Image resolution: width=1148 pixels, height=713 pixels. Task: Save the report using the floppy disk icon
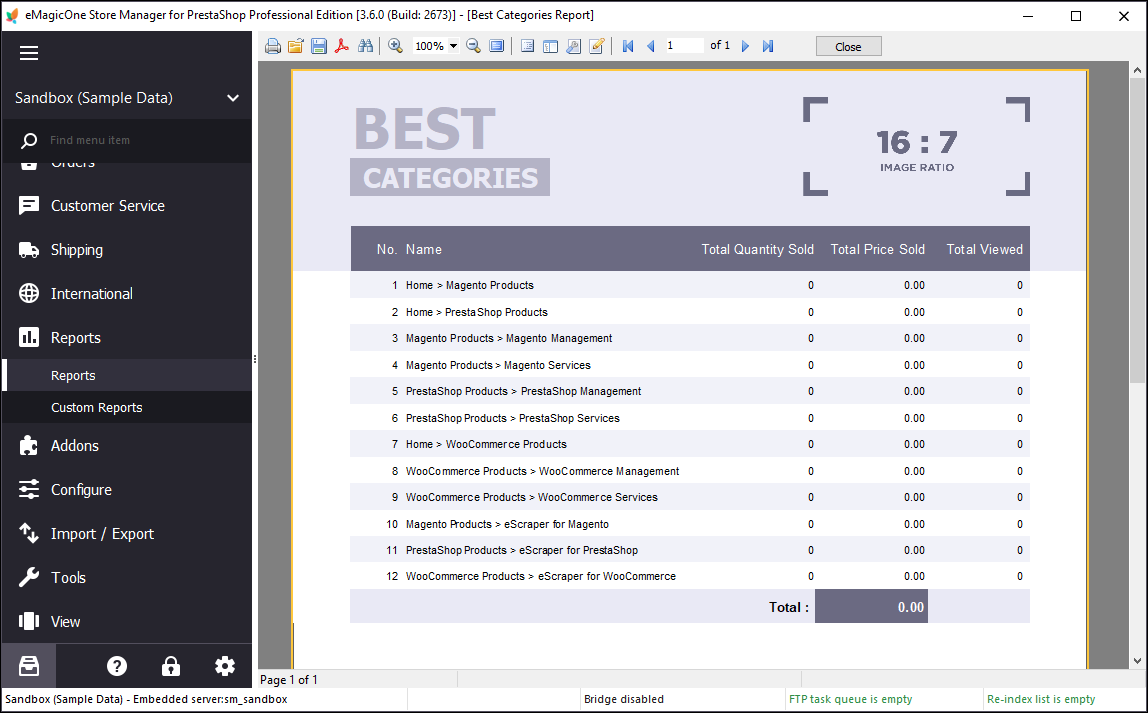pyautogui.click(x=319, y=46)
